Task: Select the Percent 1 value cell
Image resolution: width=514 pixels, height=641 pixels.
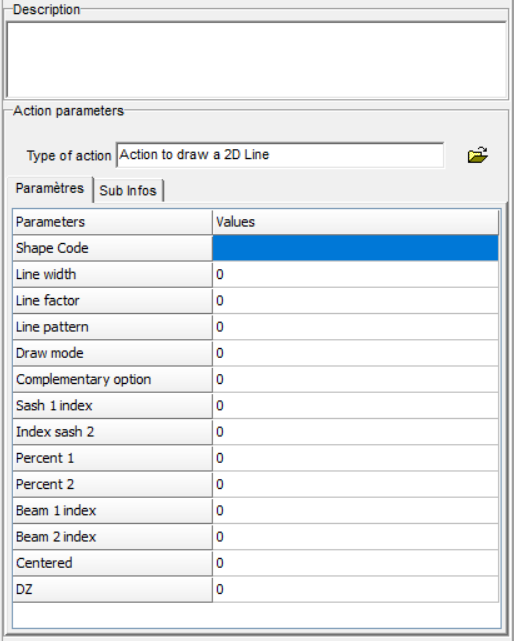Action: pyautogui.click(x=355, y=458)
